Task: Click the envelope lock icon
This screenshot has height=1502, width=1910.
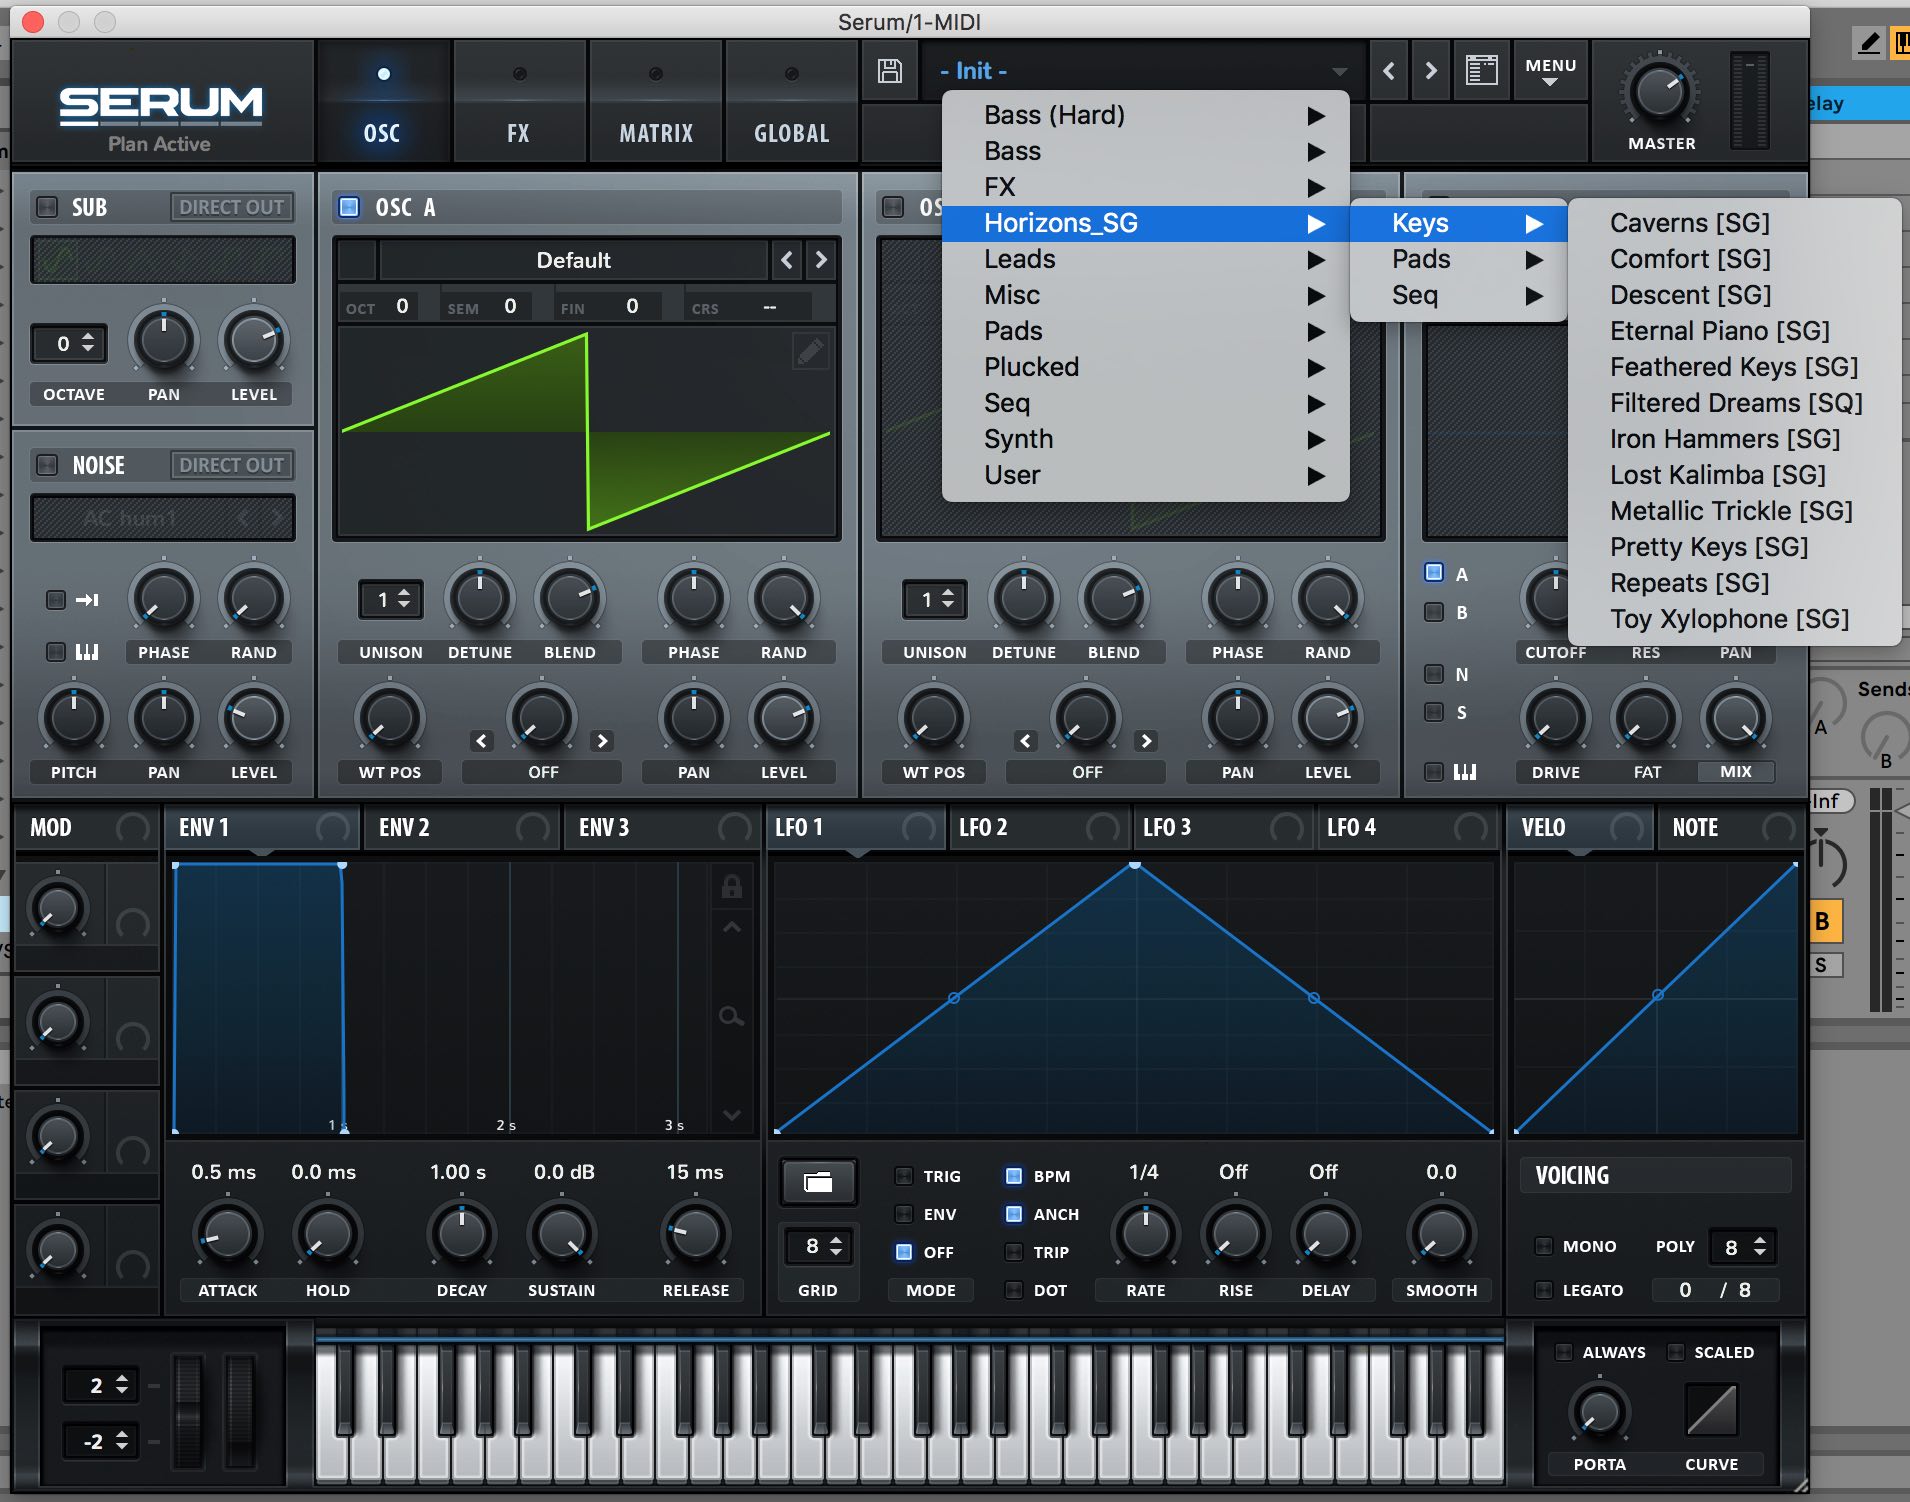Action: 731,886
